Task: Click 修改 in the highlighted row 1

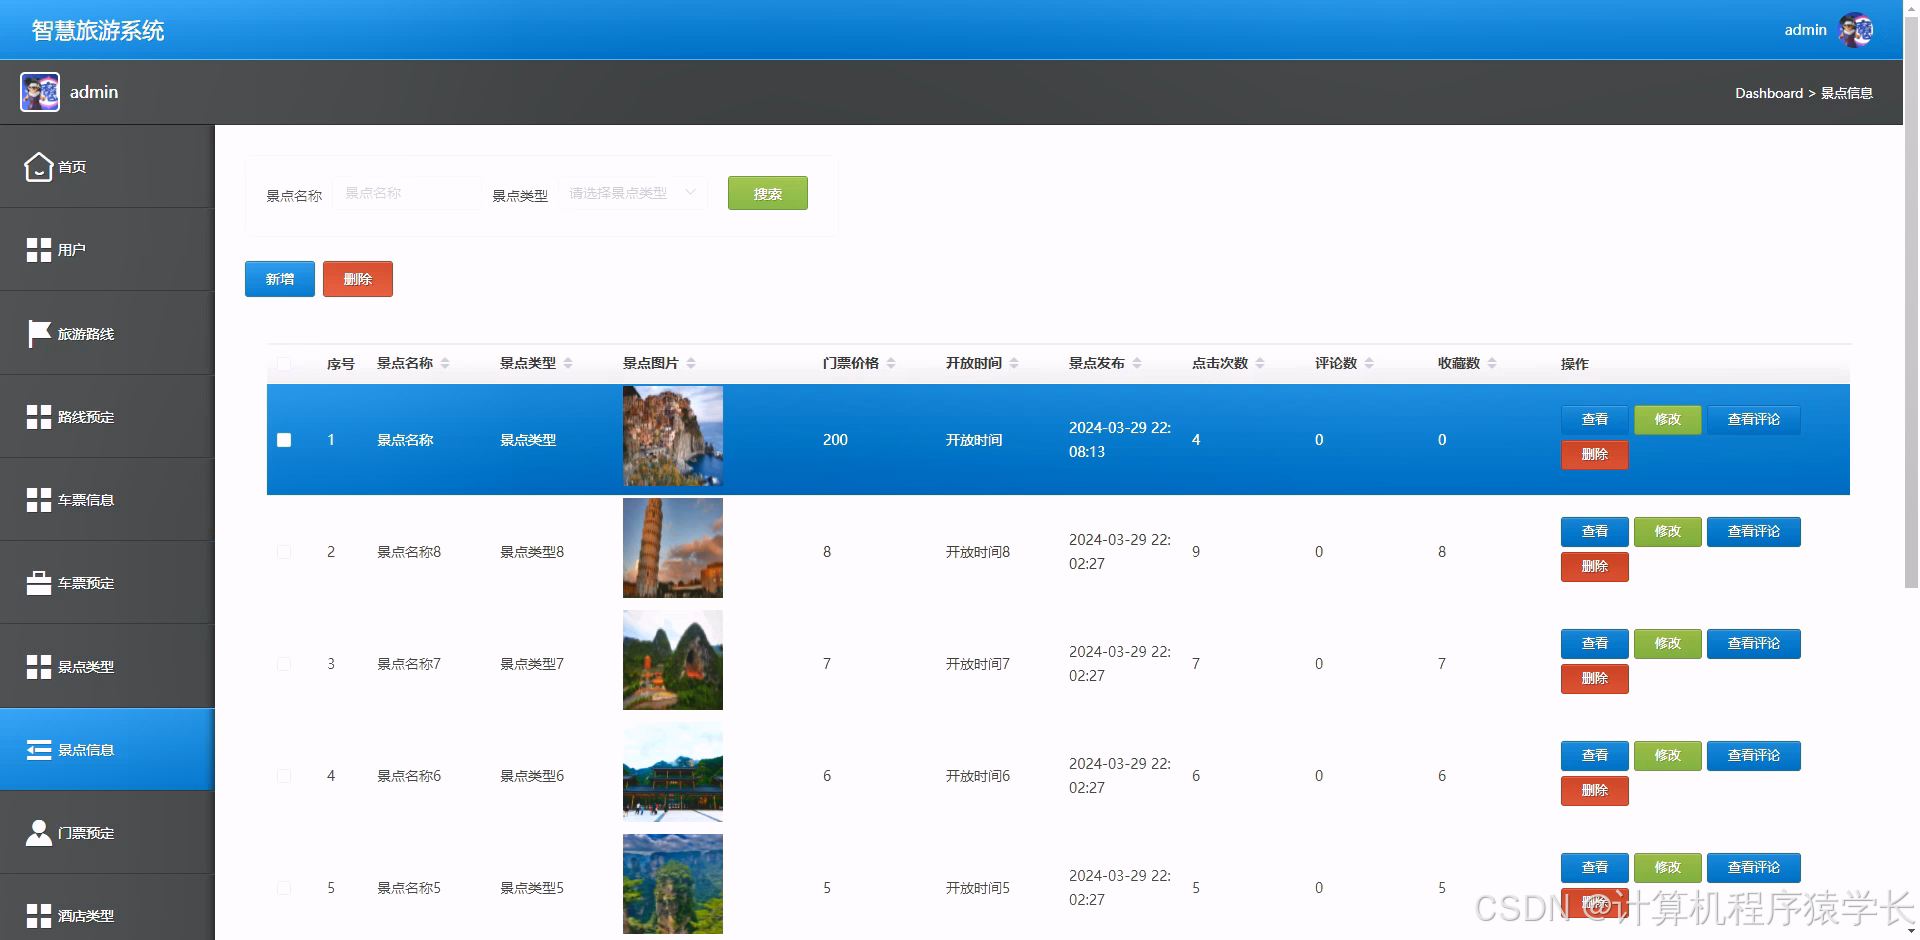Action: [1668, 420]
